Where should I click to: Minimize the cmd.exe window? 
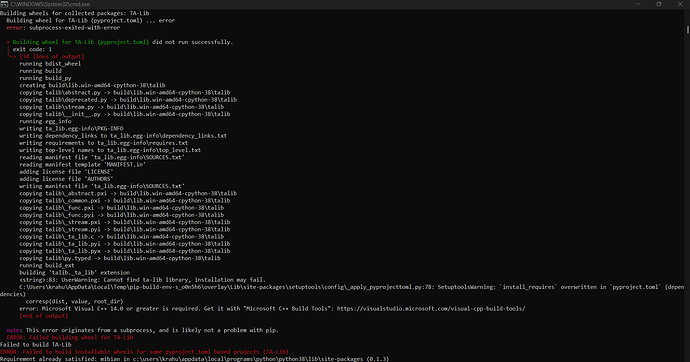click(x=638, y=4)
